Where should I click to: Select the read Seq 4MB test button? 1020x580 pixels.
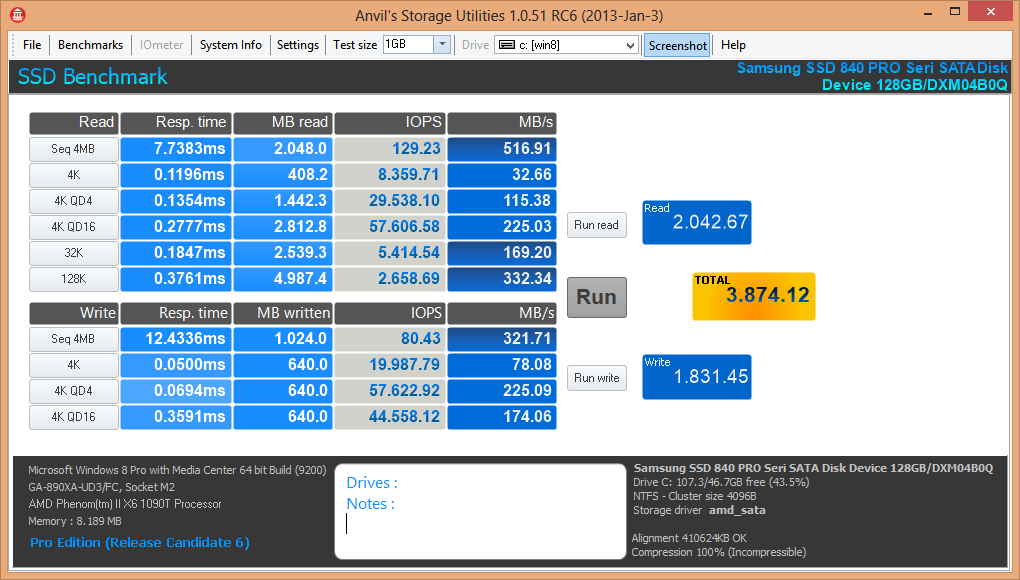coord(74,149)
